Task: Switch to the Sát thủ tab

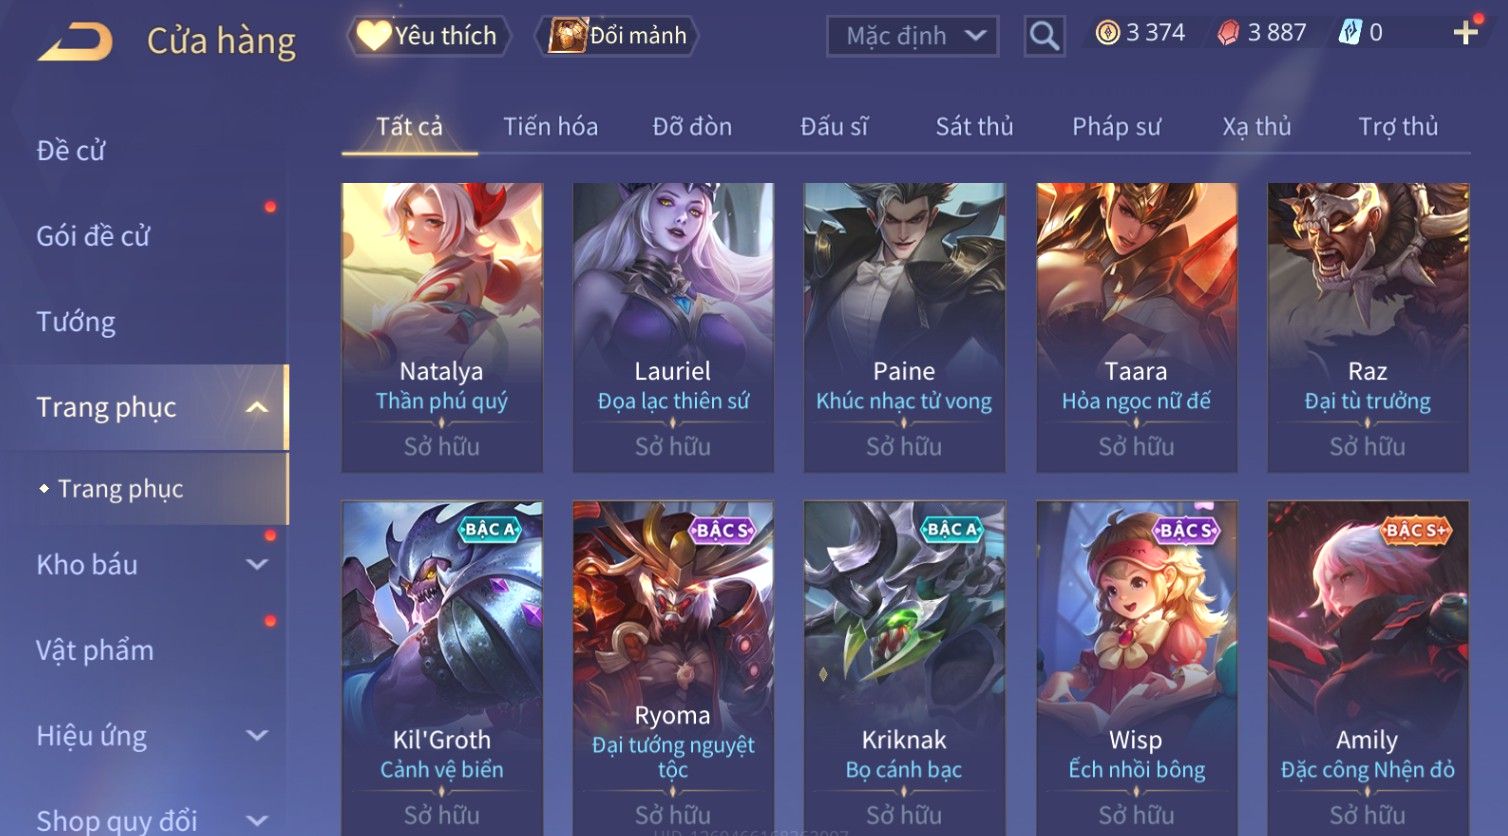Action: [974, 127]
